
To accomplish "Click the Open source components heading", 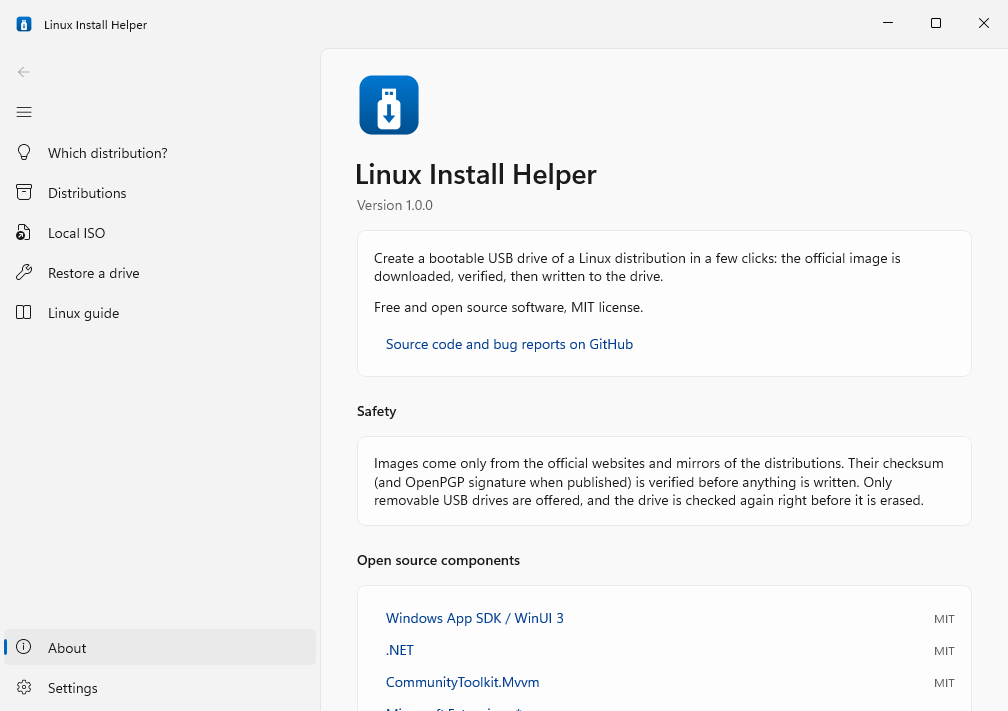I will (438, 561).
